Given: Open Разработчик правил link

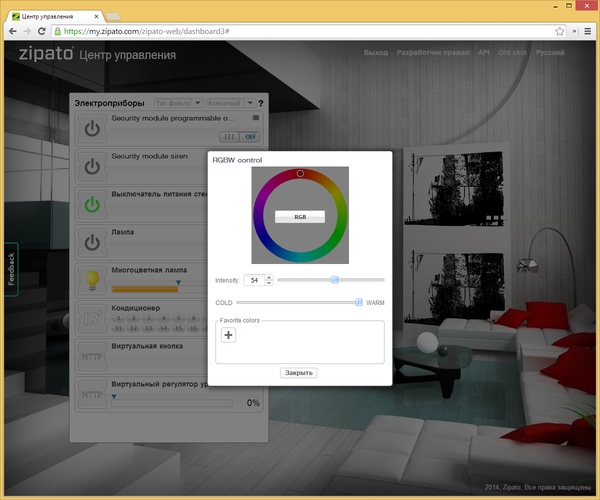Looking at the screenshot, I should click(433, 52).
